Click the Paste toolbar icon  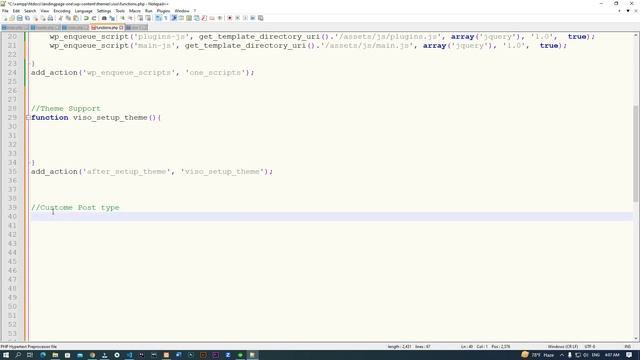[76, 18]
